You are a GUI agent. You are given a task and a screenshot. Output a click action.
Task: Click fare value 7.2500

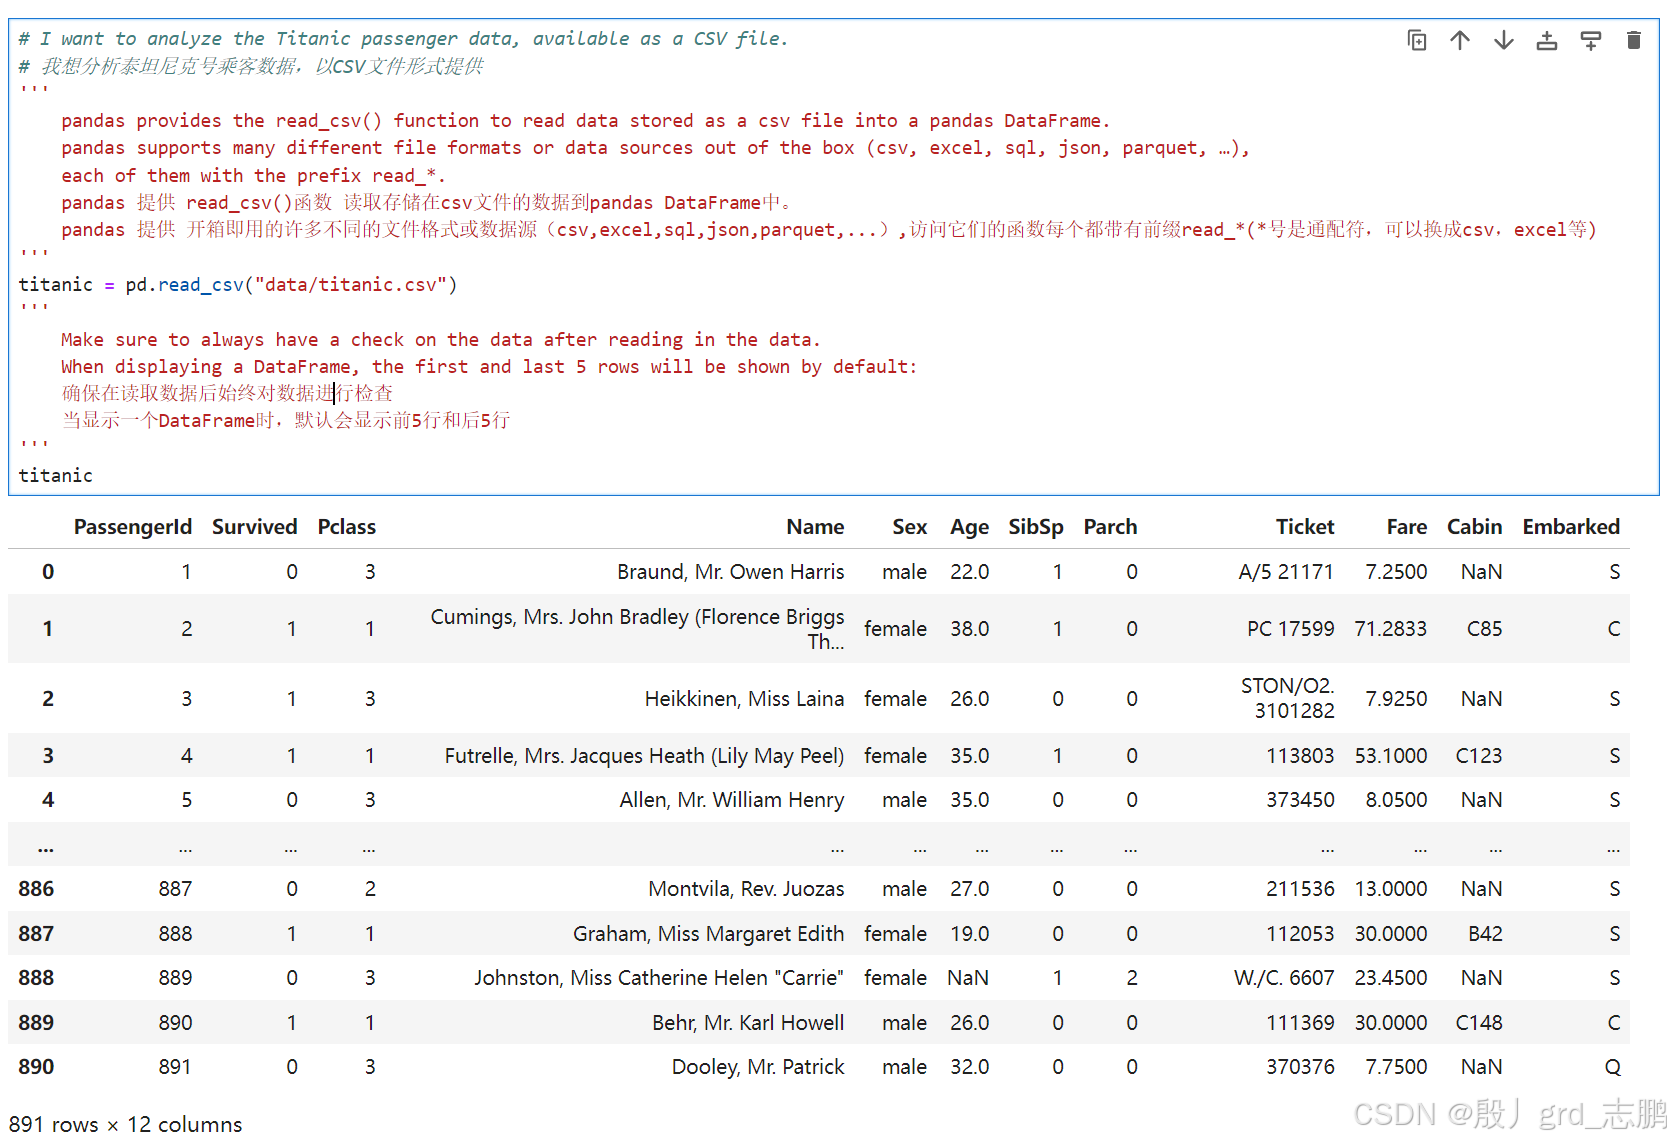click(x=1396, y=572)
